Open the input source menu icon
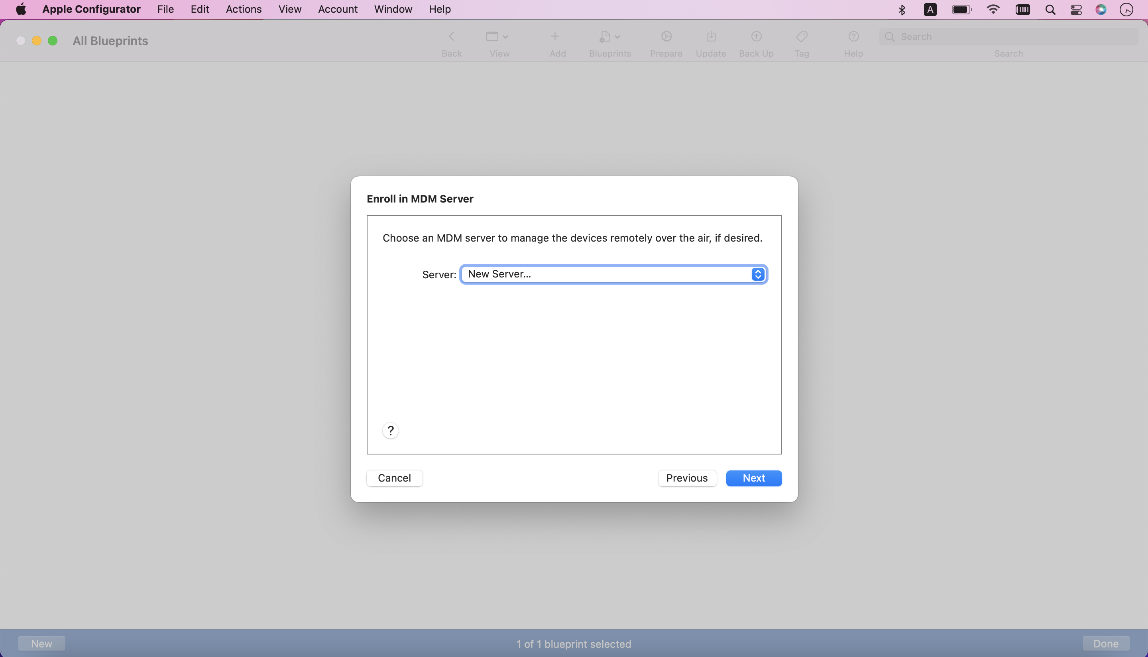This screenshot has width=1148, height=657. point(931,10)
